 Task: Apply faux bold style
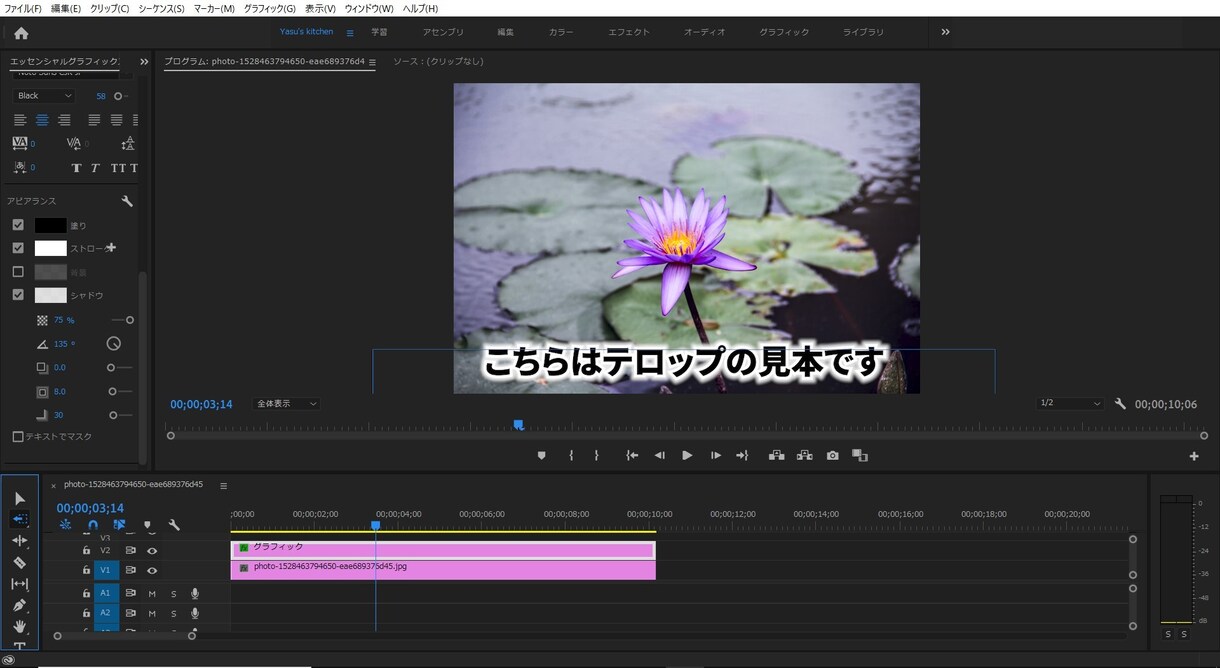[76, 168]
